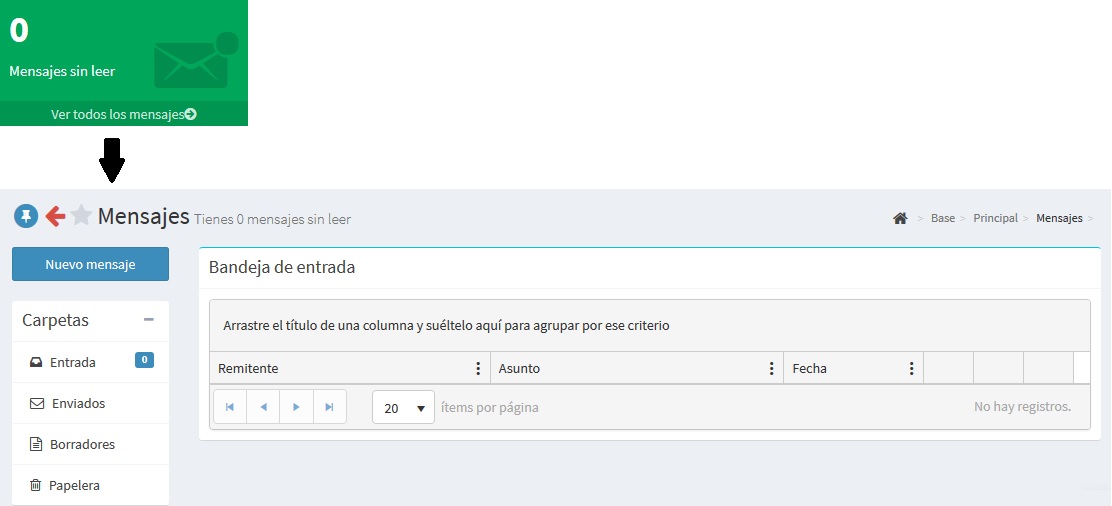Go to the first page of results
1112x506 pixels.
pyautogui.click(x=230, y=407)
